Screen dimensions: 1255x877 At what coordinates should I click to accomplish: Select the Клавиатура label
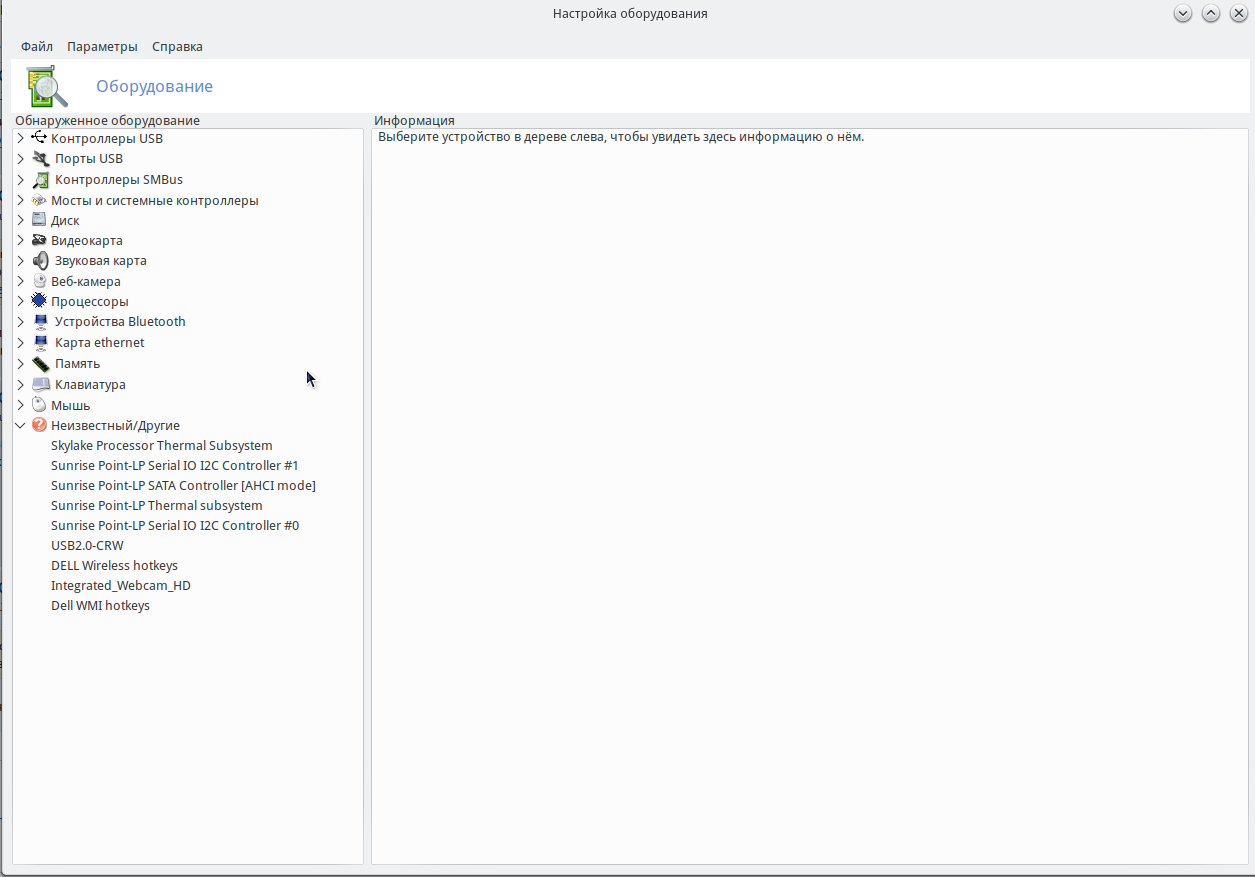[90, 384]
